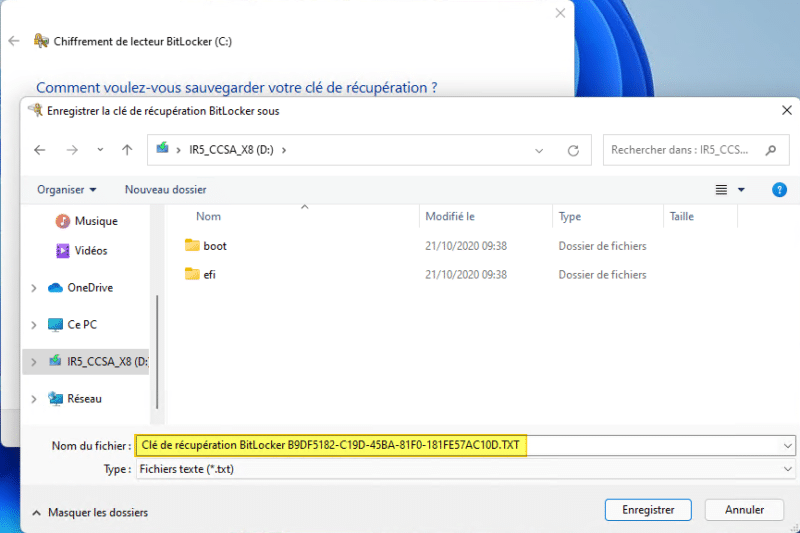
Task: Sort by the Type column header
Action: pyautogui.click(x=569, y=216)
